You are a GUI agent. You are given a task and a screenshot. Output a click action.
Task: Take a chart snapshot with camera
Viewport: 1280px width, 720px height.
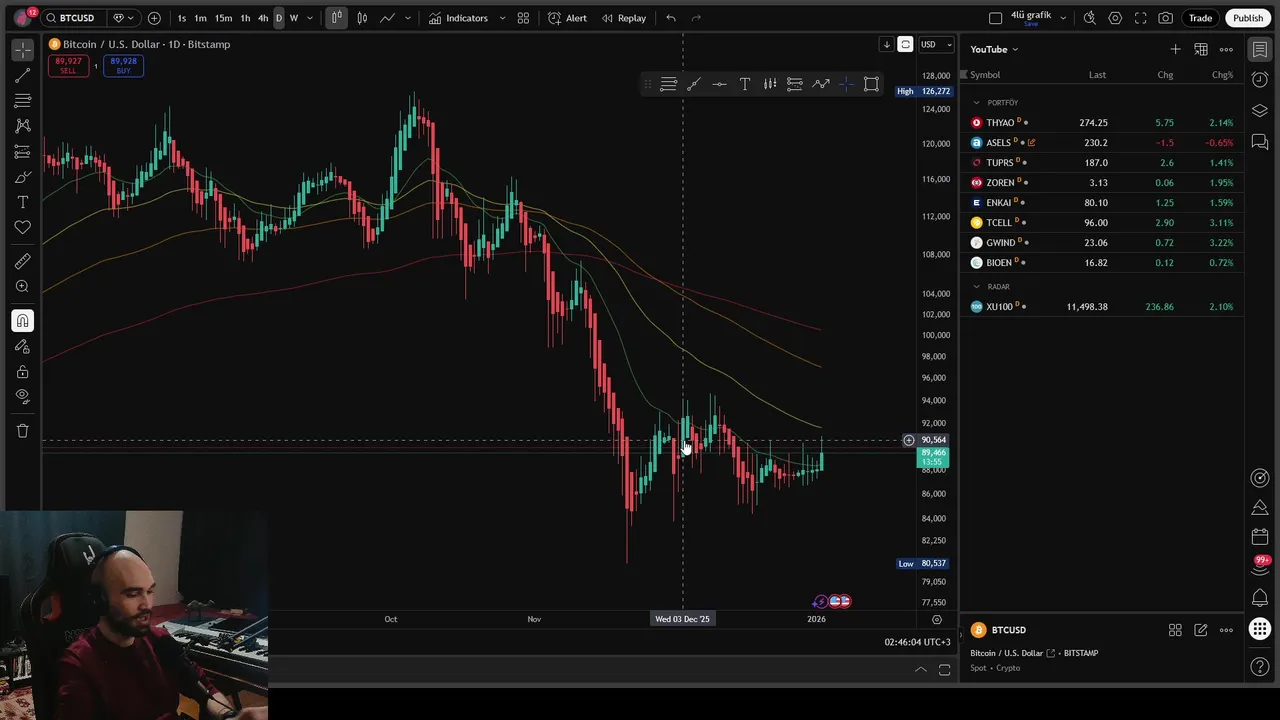pos(1166,18)
